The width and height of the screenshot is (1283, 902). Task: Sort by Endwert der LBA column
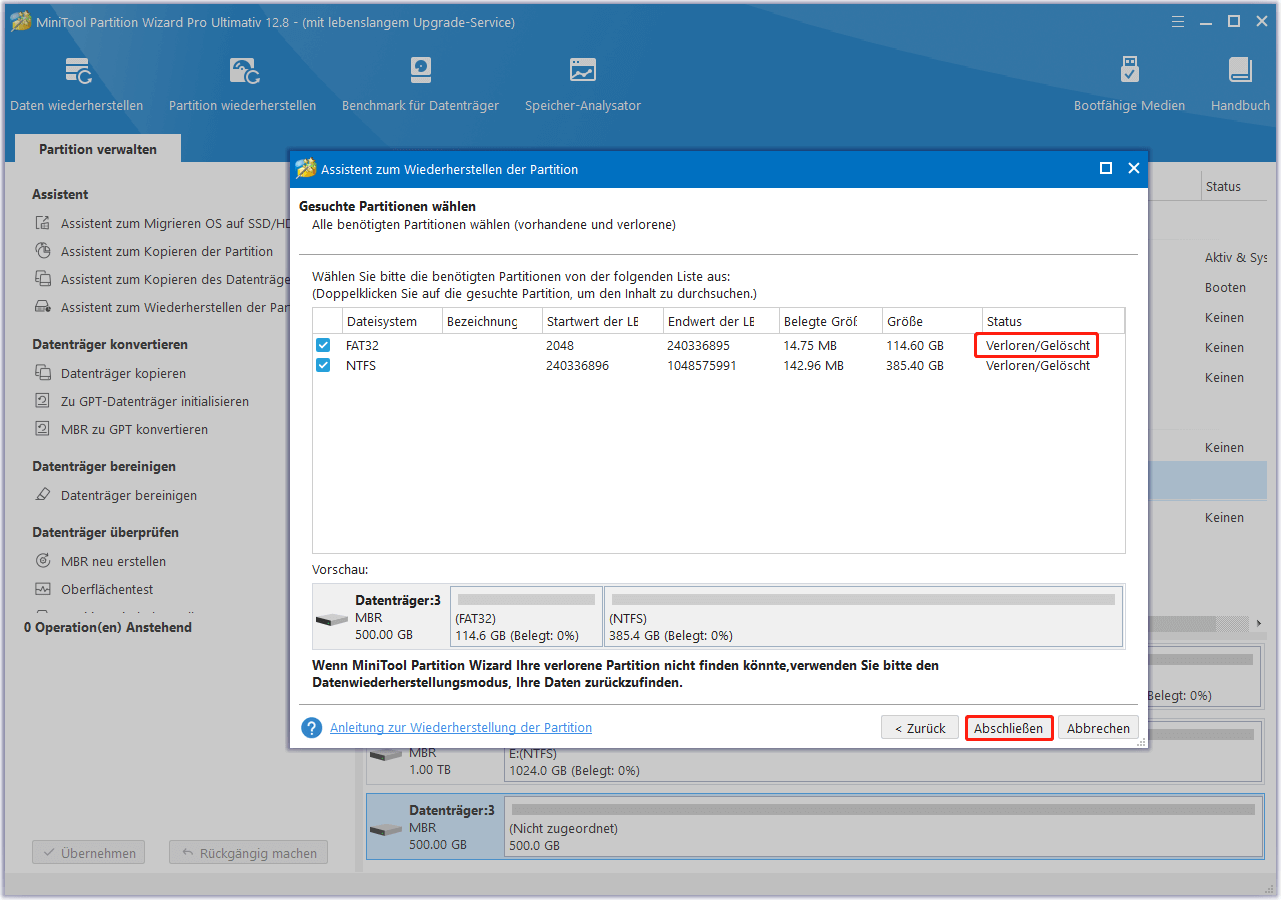[x=720, y=321]
